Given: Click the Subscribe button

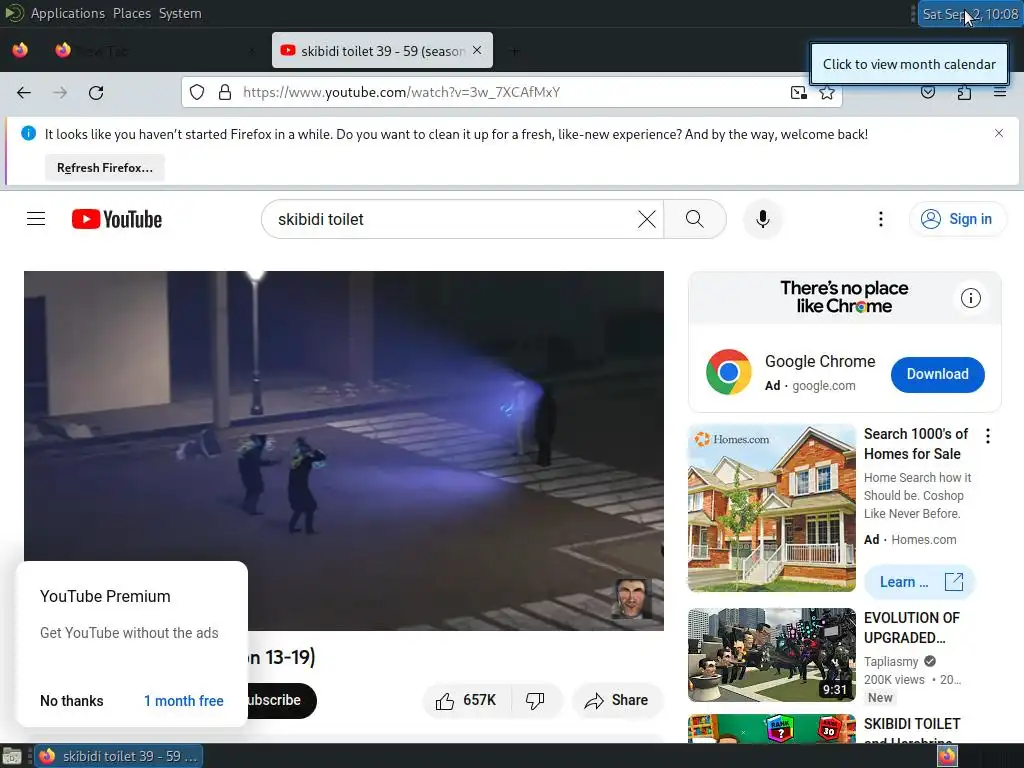Looking at the screenshot, I should pos(281,701).
